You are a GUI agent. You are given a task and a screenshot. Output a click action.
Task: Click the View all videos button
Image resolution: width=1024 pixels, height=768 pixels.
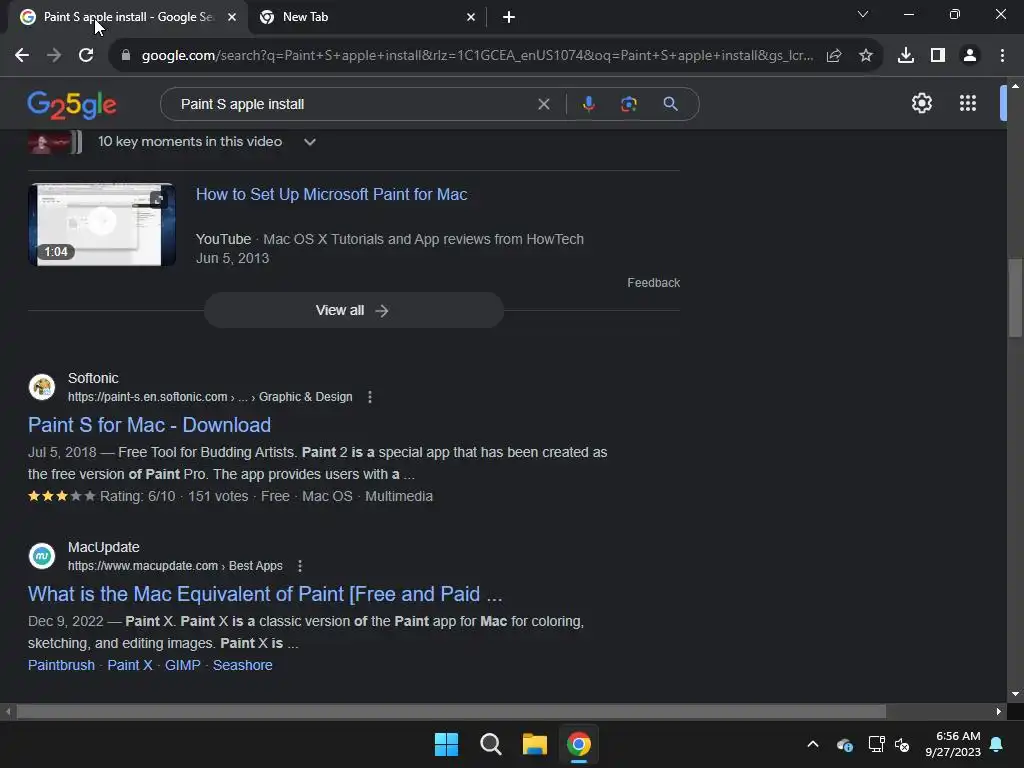point(354,310)
